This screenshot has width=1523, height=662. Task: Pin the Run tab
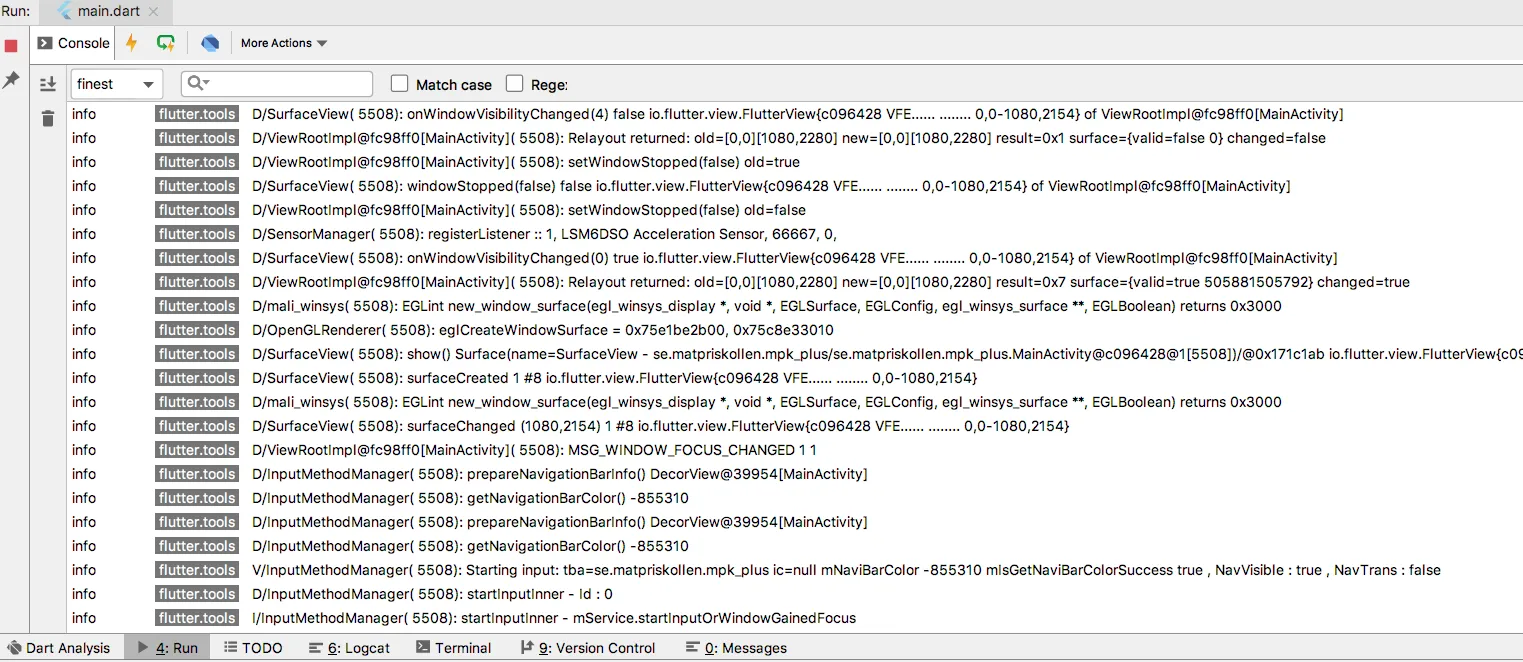tap(11, 80)
